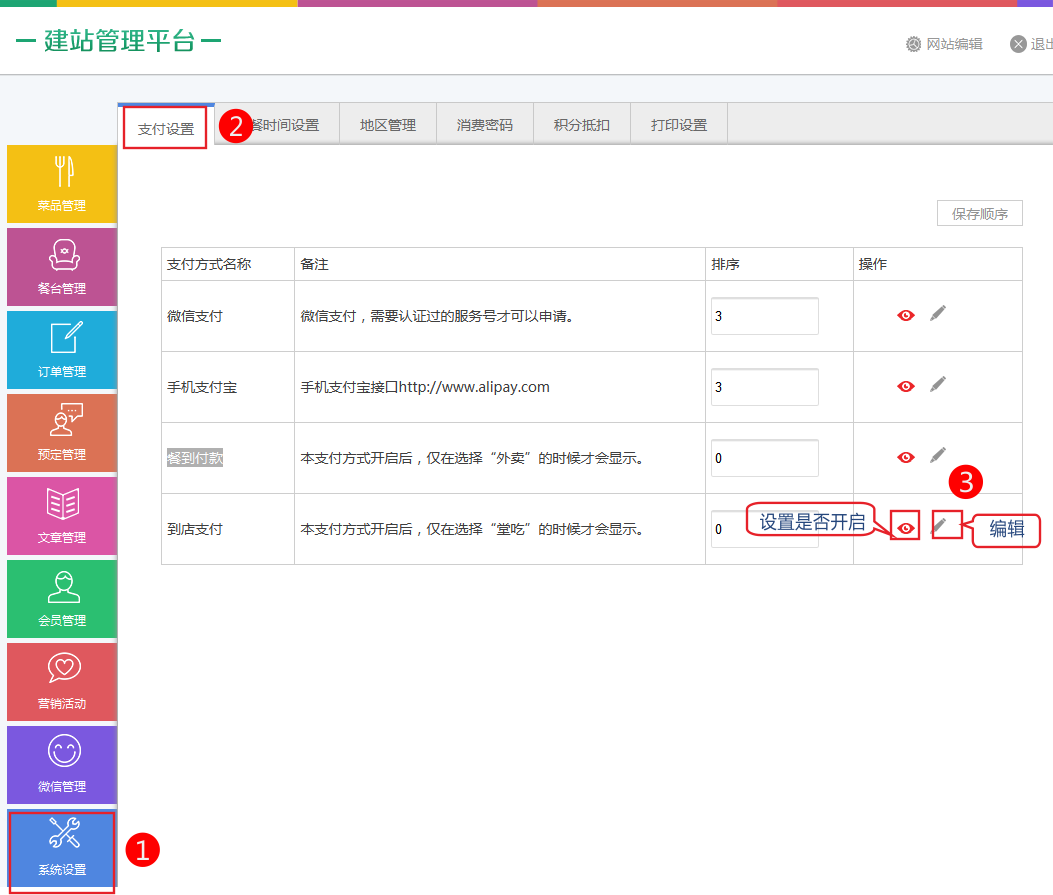Screen dimensions: 1053x895
Task: Switch to the 地区管理 tab
Action: click(x=388, y=125)
